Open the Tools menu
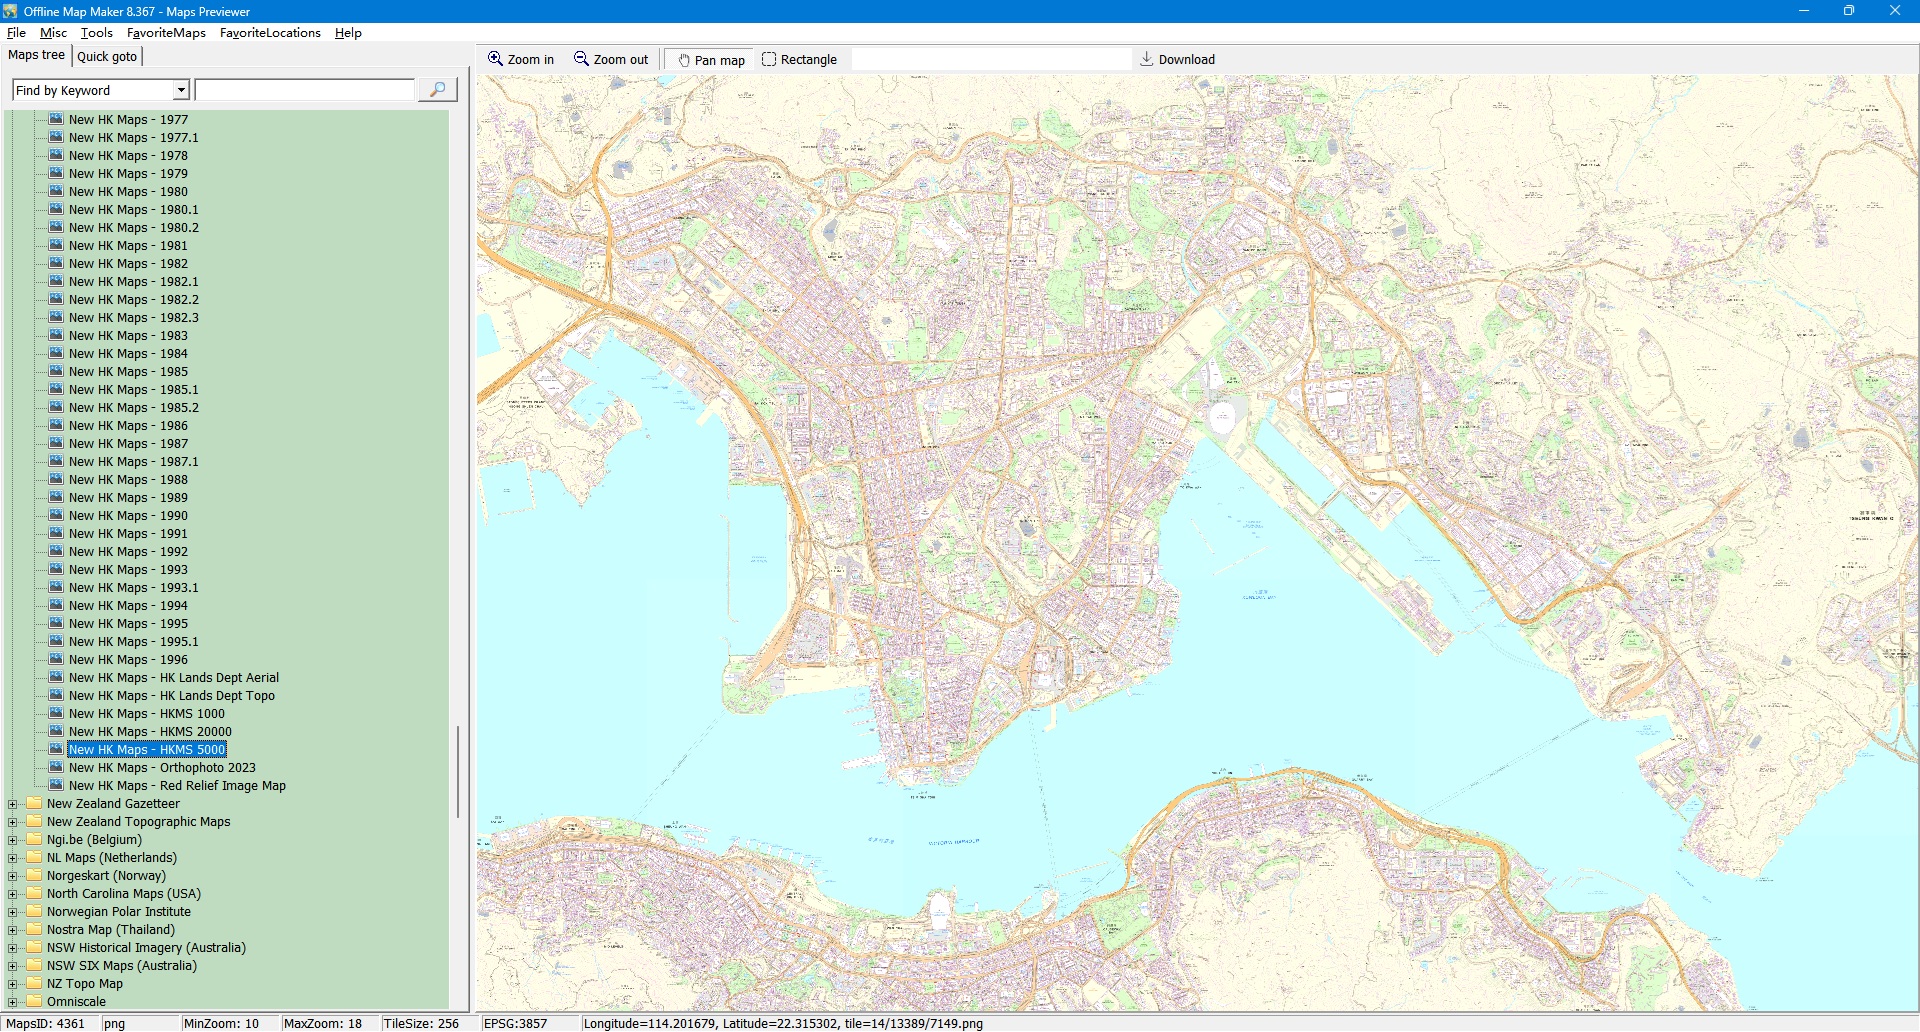The width and height of the screenshot is (1920, 1032). coord(96,33)
